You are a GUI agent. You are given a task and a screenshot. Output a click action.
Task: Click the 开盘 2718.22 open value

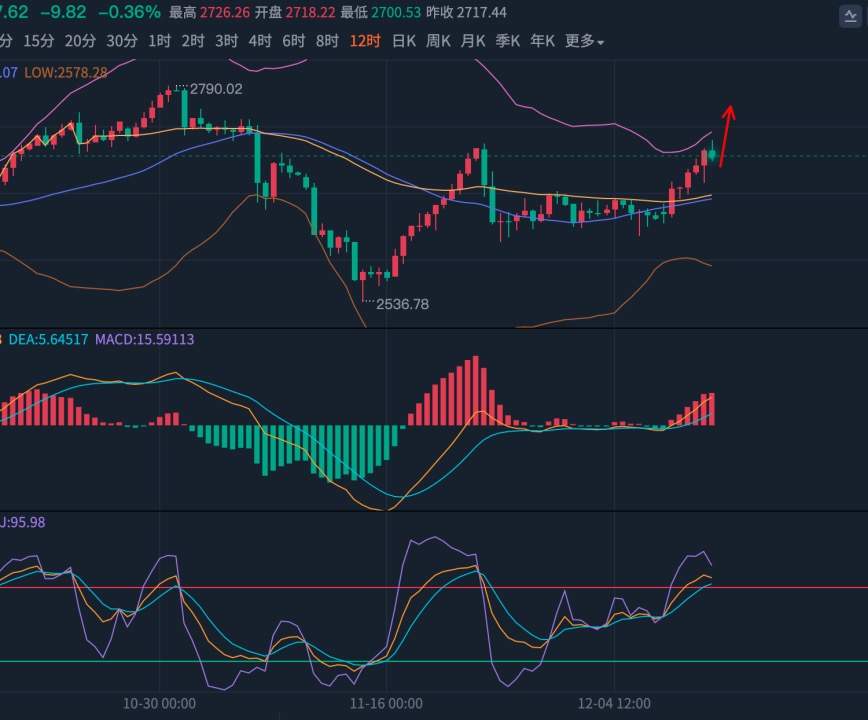(295, 12)
